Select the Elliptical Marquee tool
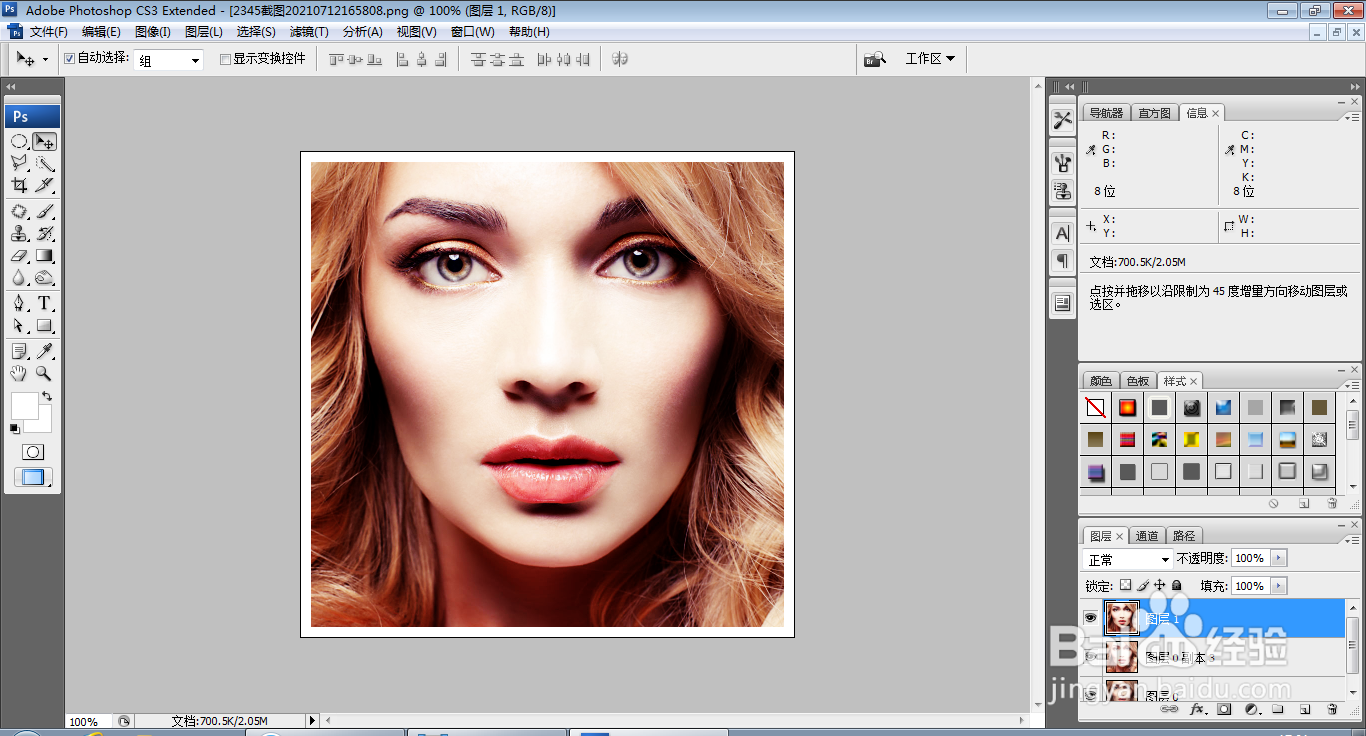Viewport: 1366px width, 736px height. coord(19,142)
